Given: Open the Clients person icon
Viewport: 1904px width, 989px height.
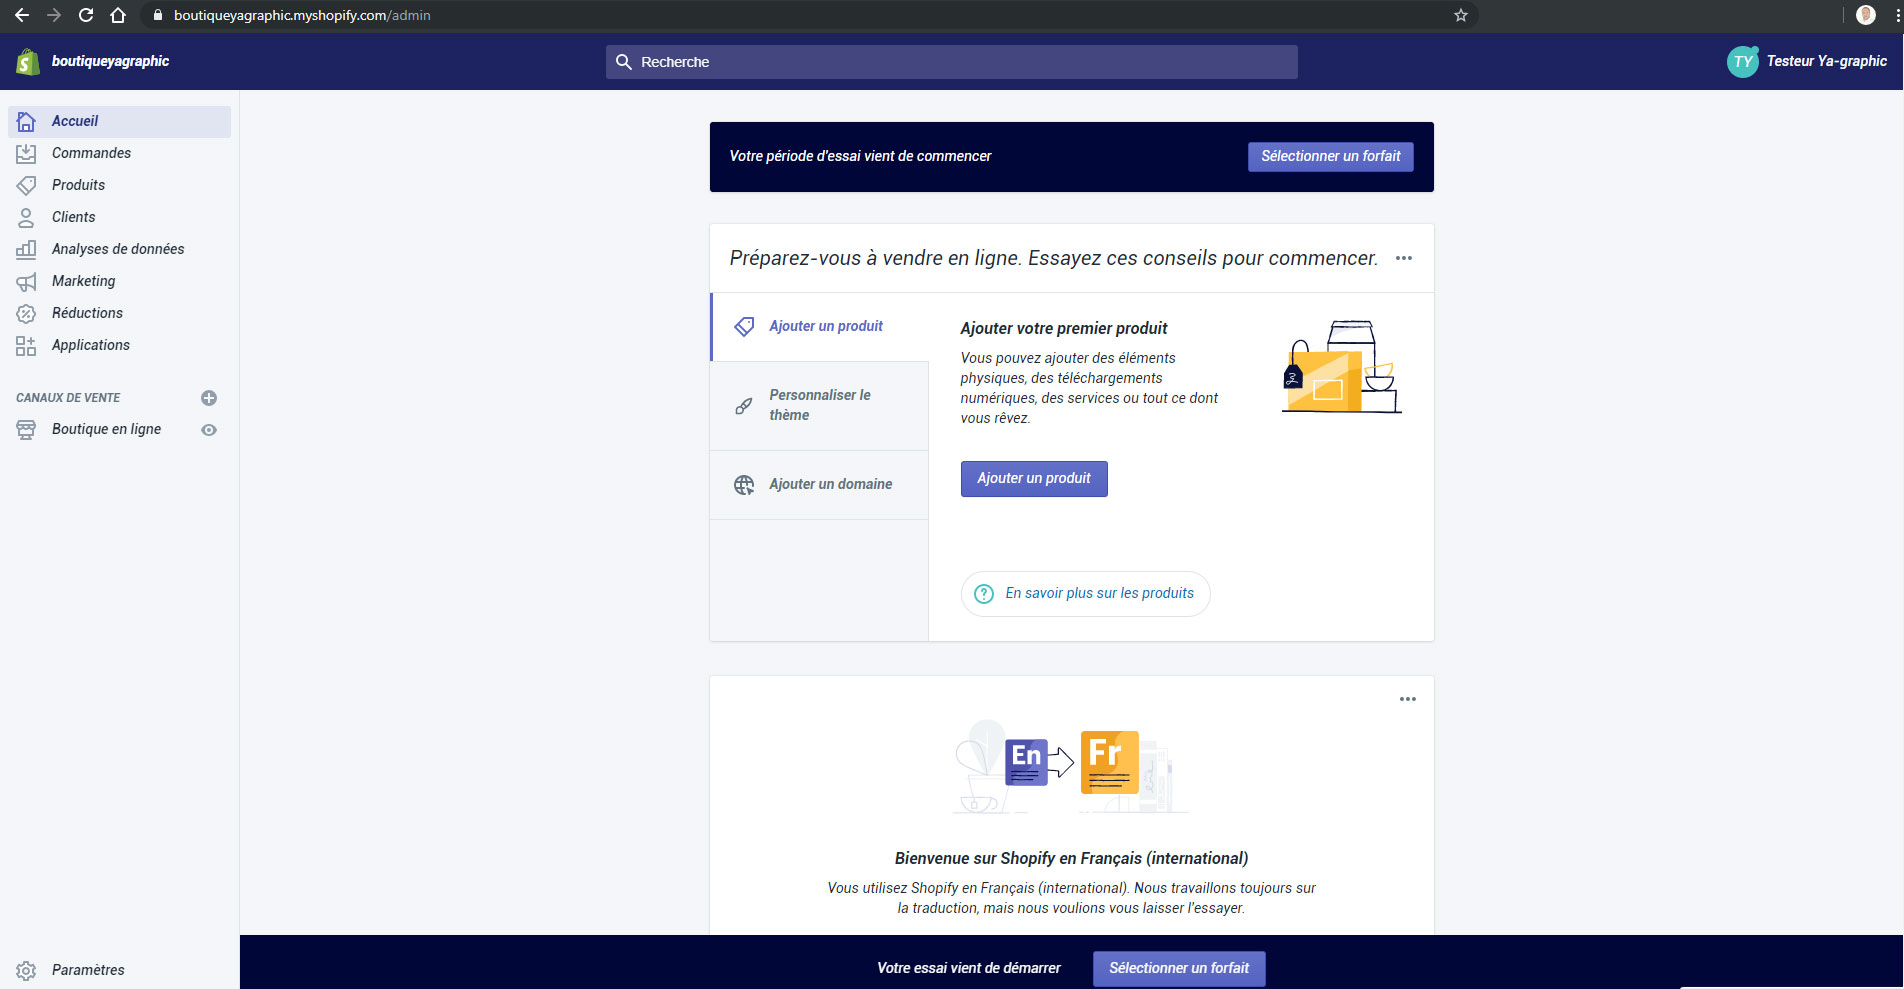Looking at the screenshot, I should pyautogui.click(x=26, y=217).
